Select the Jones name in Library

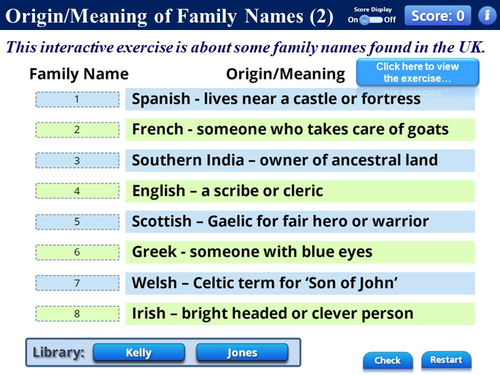[x=242, y=353]
